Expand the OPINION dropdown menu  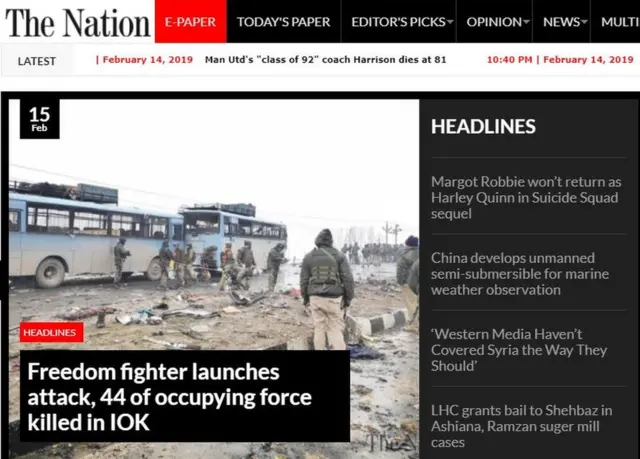coord(498,22)
